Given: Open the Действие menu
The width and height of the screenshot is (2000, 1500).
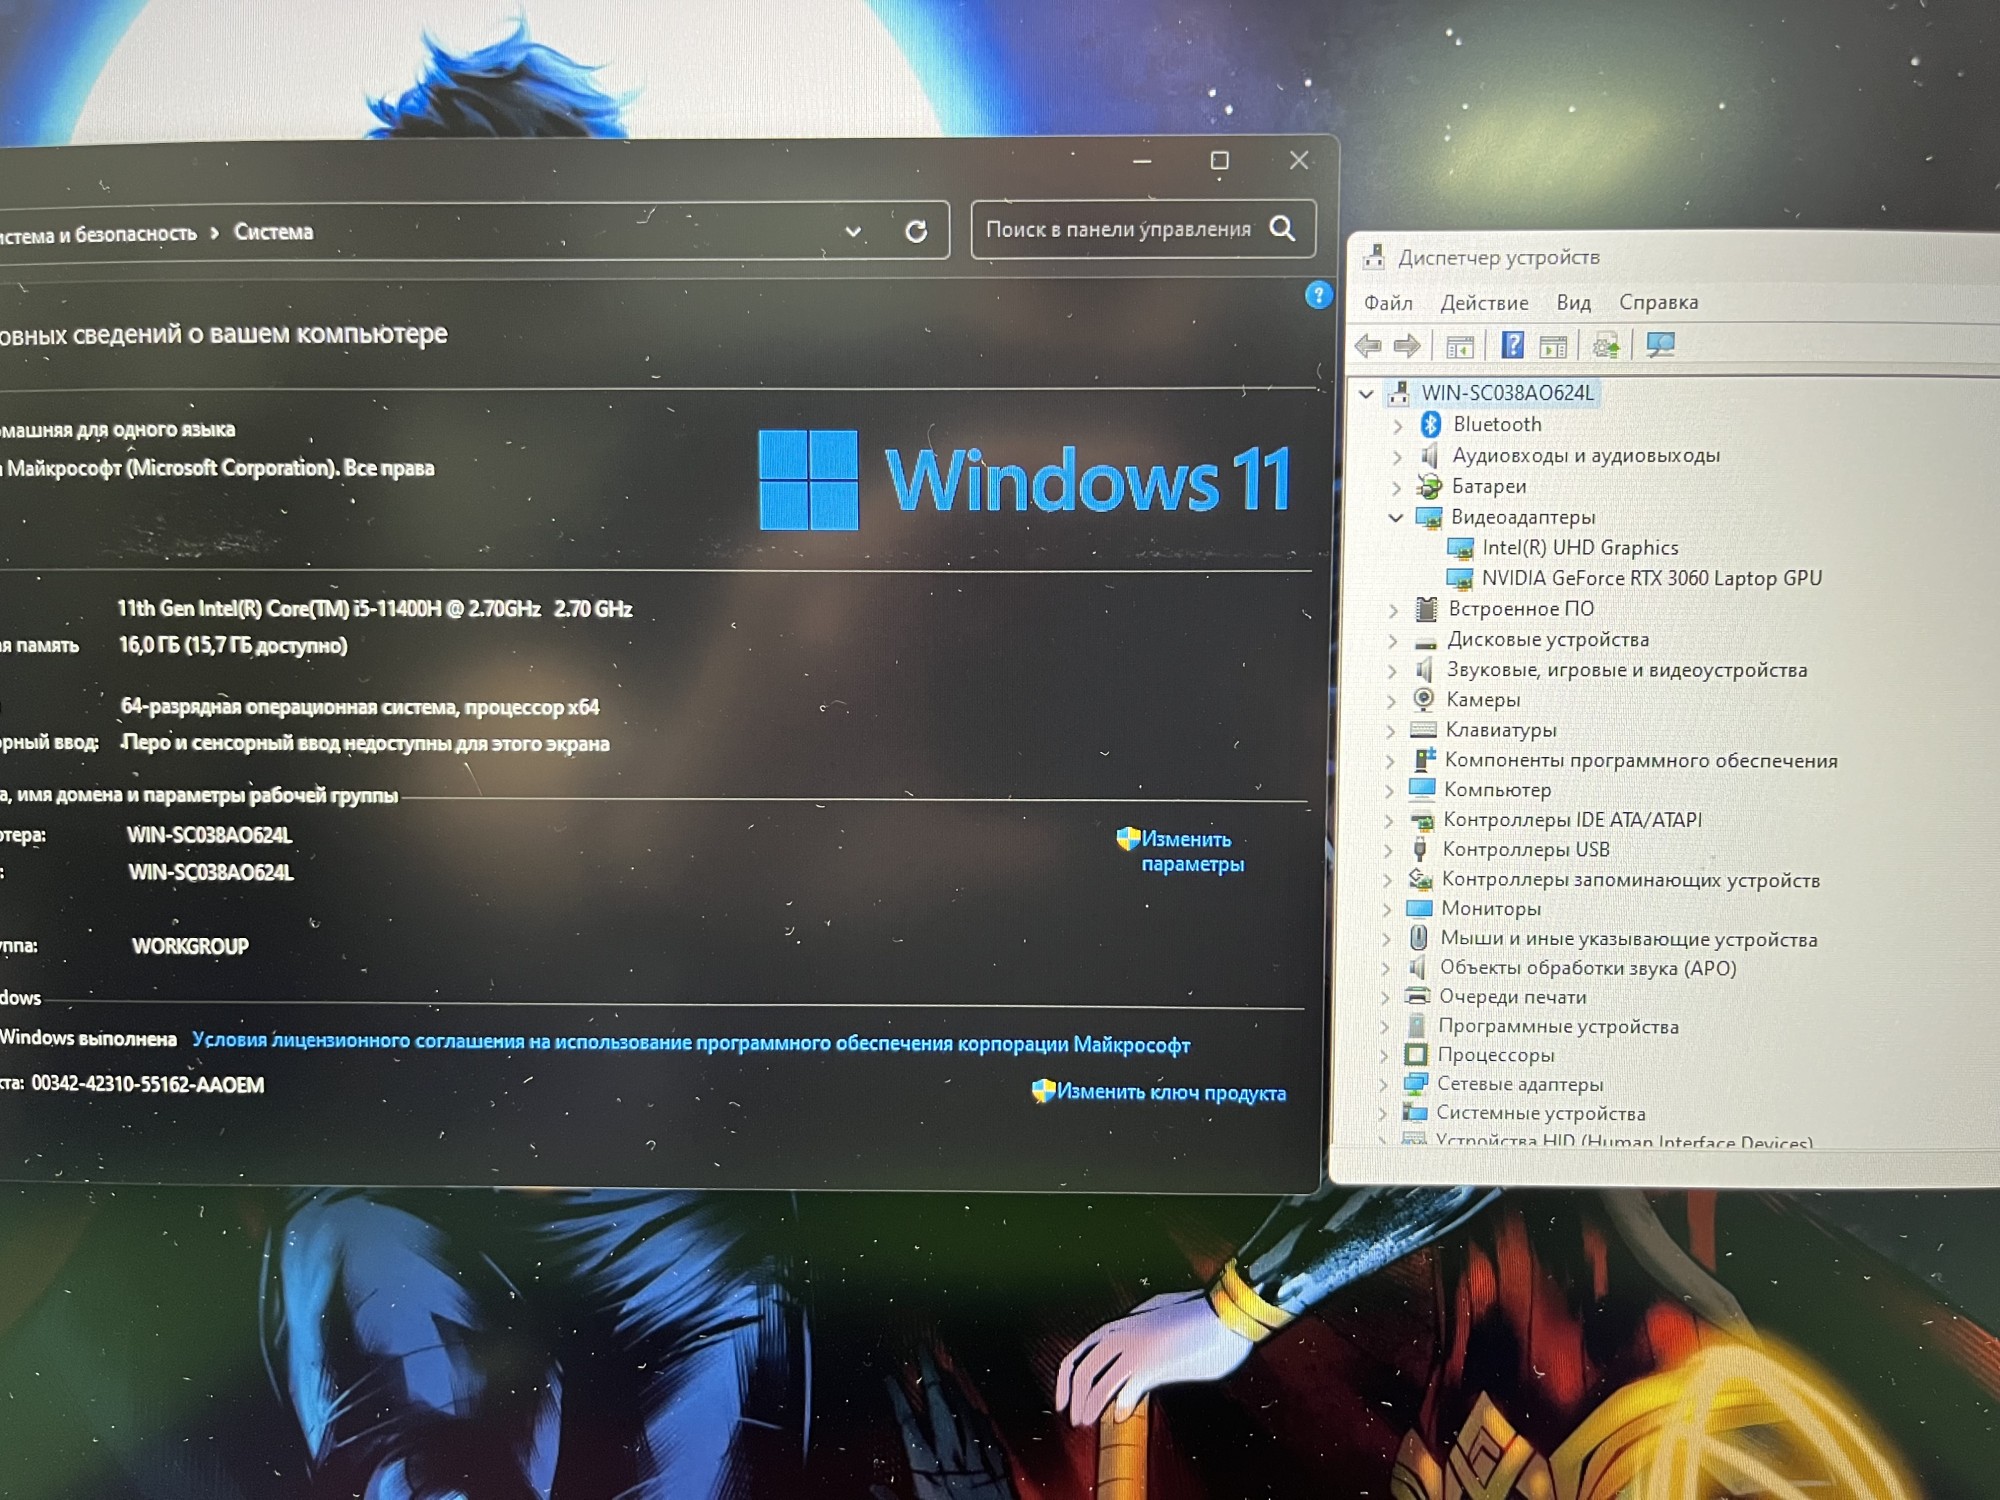Looking at the screenshot, I should click(x=1484, y=303).
